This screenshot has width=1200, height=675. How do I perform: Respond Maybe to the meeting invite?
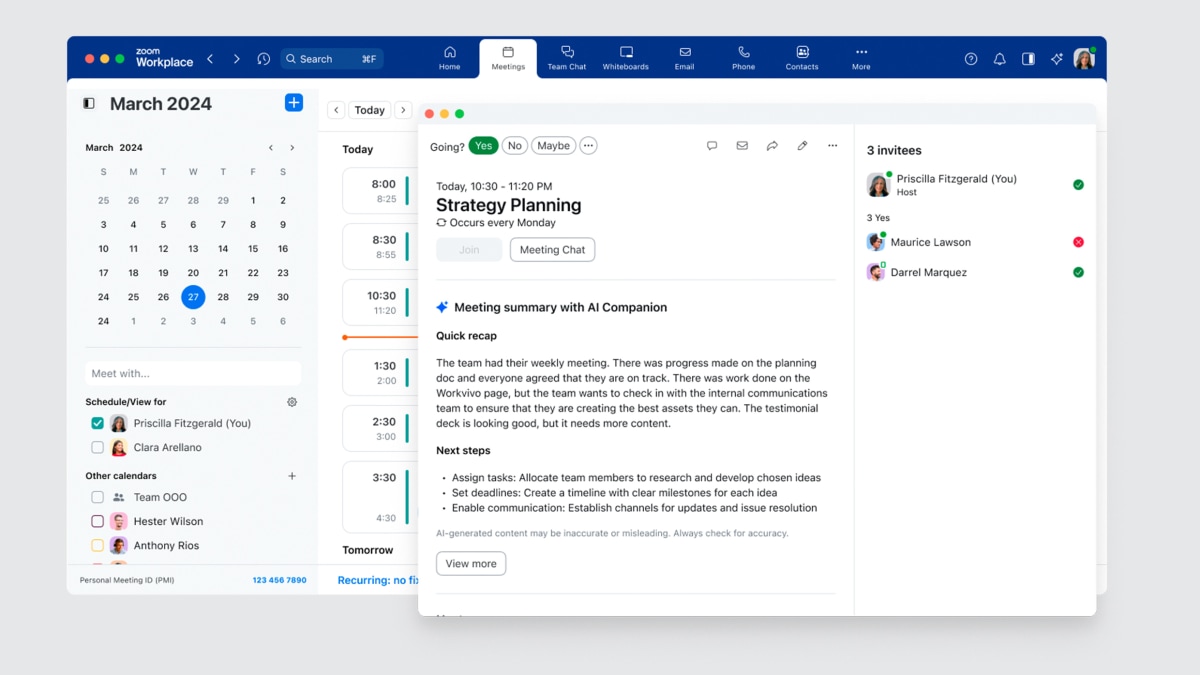click(553, 146)
